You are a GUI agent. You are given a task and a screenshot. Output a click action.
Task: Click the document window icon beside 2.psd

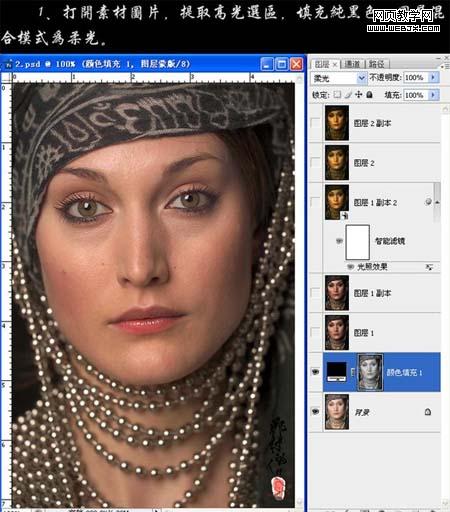(8, 64)
